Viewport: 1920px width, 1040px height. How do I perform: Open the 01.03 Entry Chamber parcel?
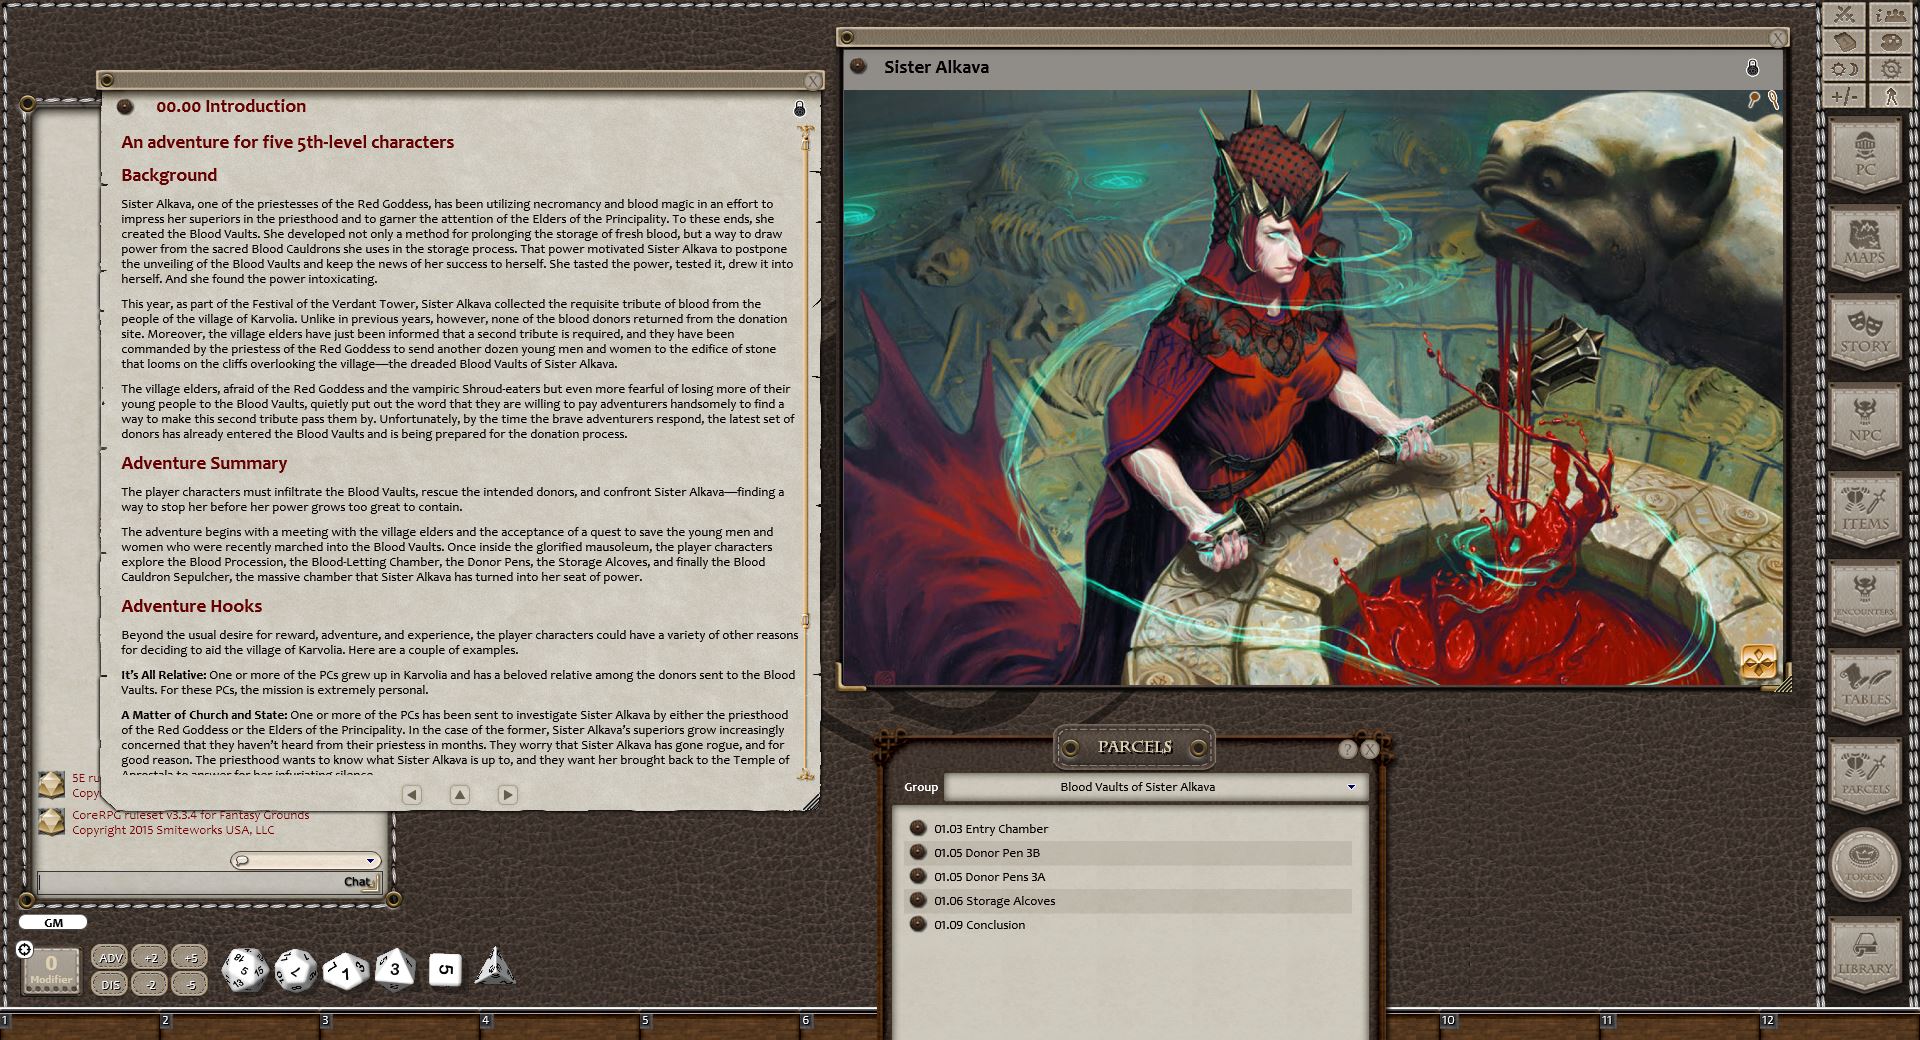pos(1129,829)
